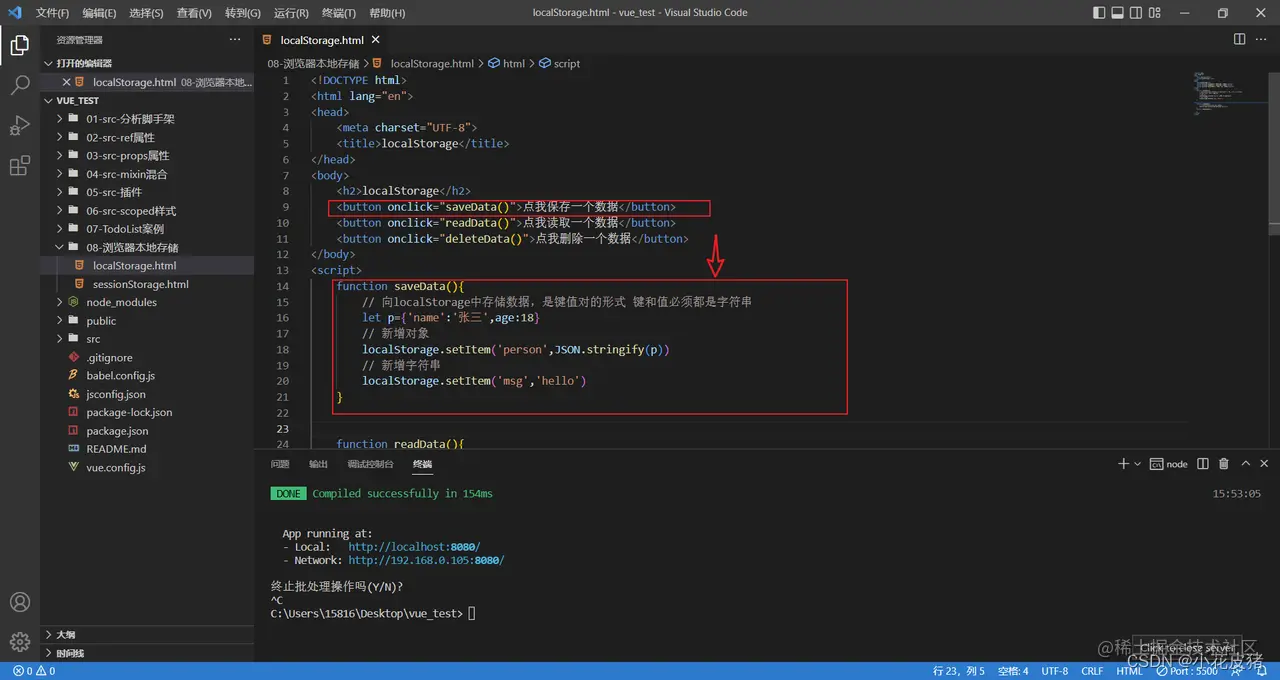
Task: Open the Explorer view in activity bar
Action: pyautogui.click(x=19, y=45)
